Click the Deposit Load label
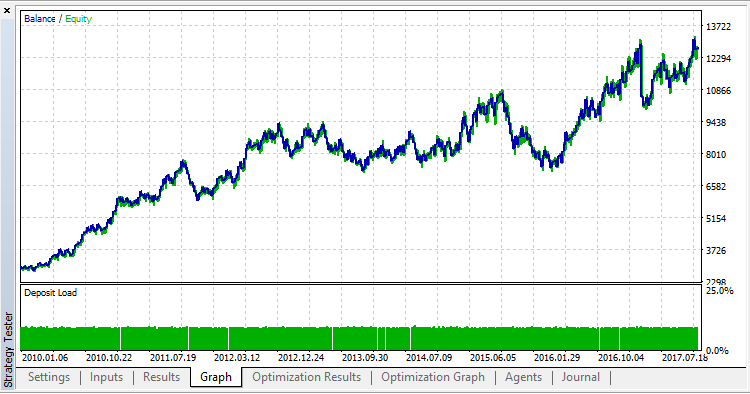This screenshot has height=394, width=750. (50, 293)
